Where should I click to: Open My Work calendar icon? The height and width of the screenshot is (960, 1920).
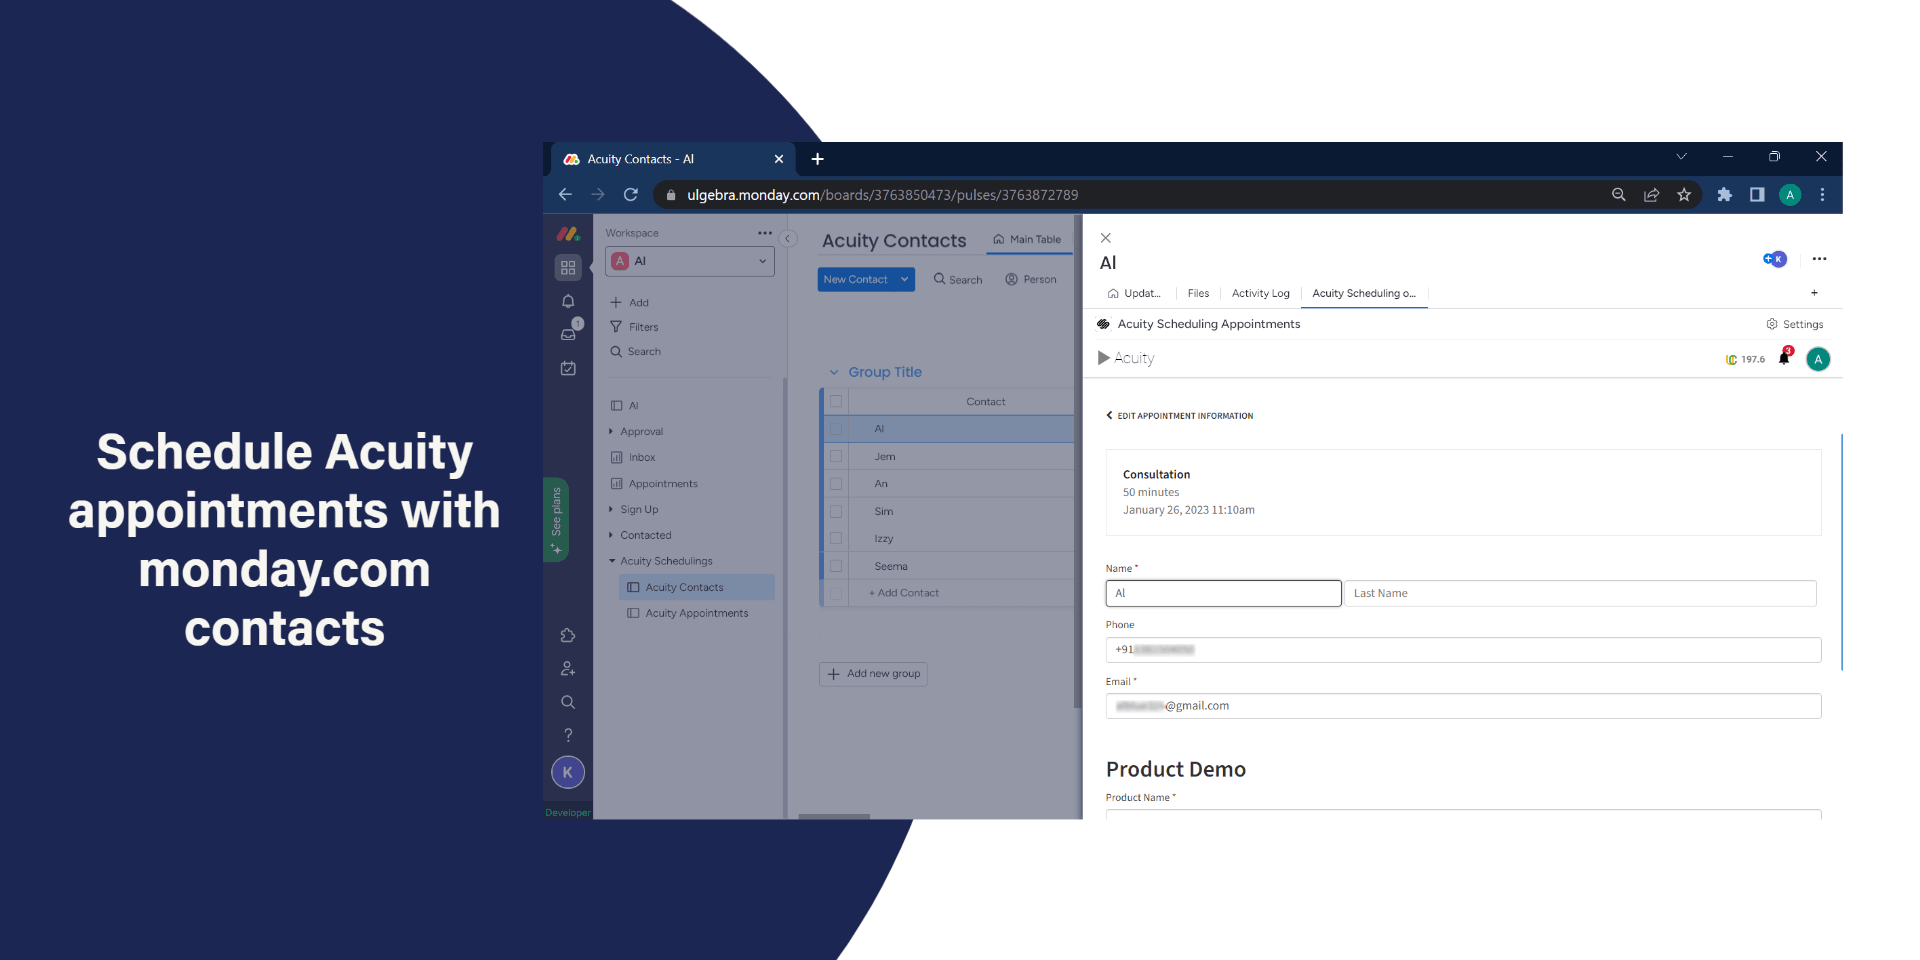pyautogui.click(x=568, y=368)
